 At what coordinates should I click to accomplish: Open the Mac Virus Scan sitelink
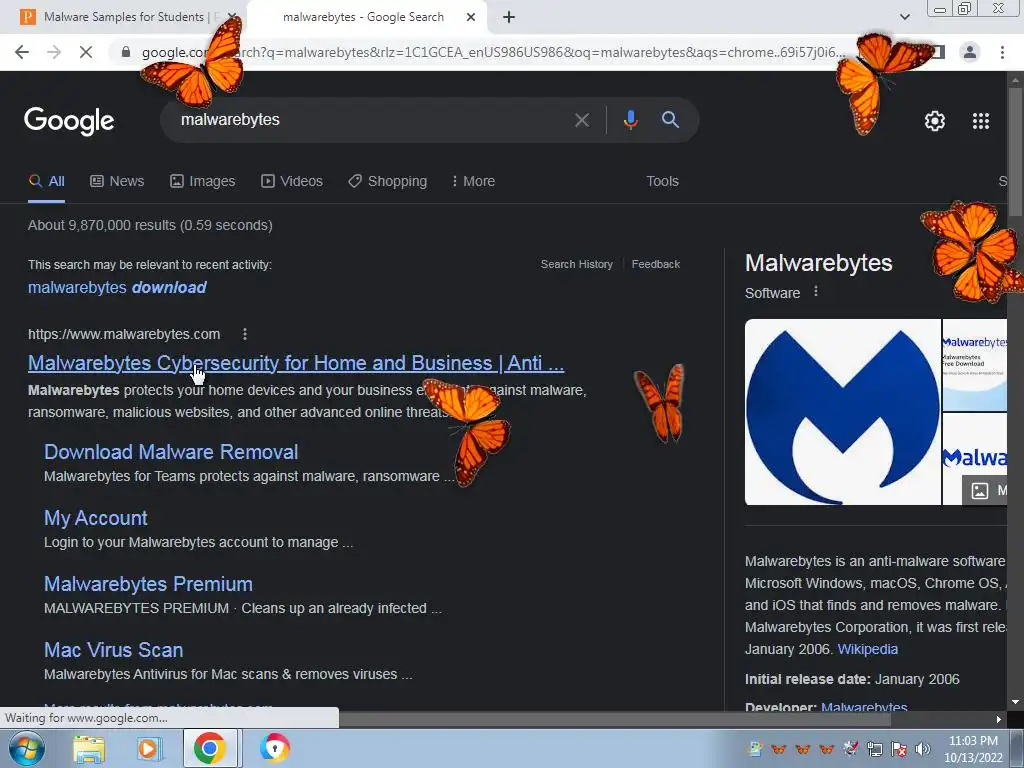[114, 650]
